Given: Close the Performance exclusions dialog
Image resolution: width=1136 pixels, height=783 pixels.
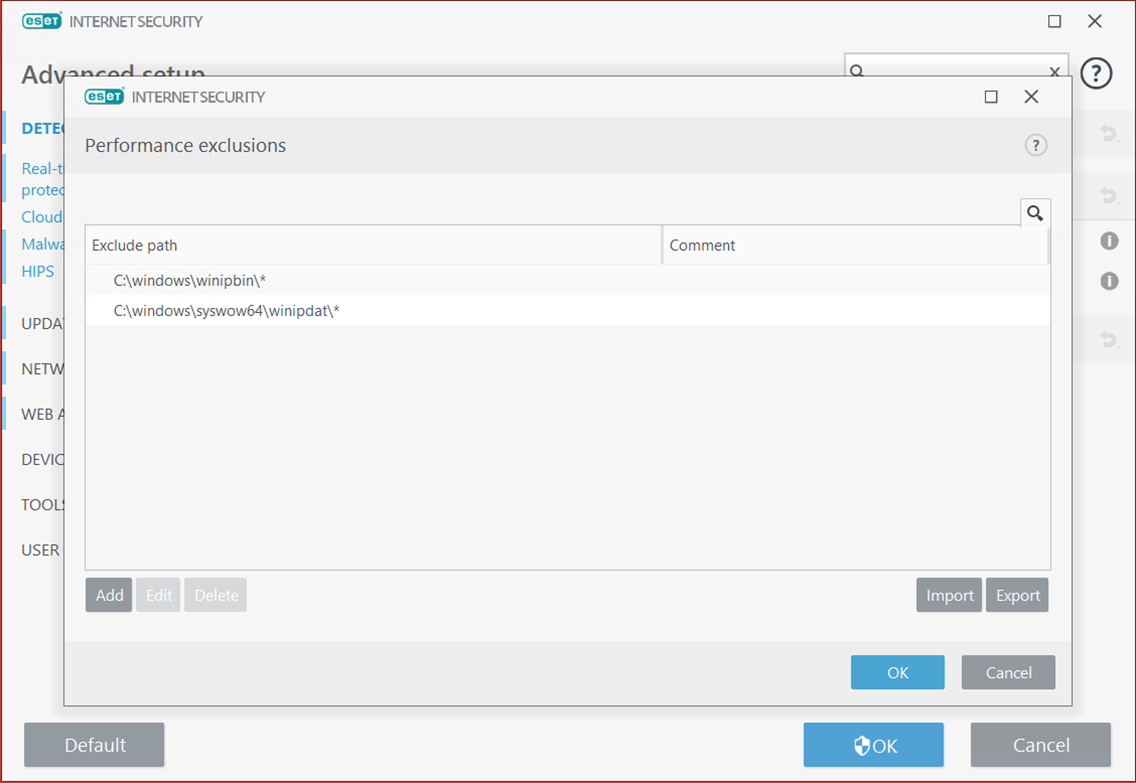Looking at the screenshot, I should pyautogui.click(x=1032, y=97).
